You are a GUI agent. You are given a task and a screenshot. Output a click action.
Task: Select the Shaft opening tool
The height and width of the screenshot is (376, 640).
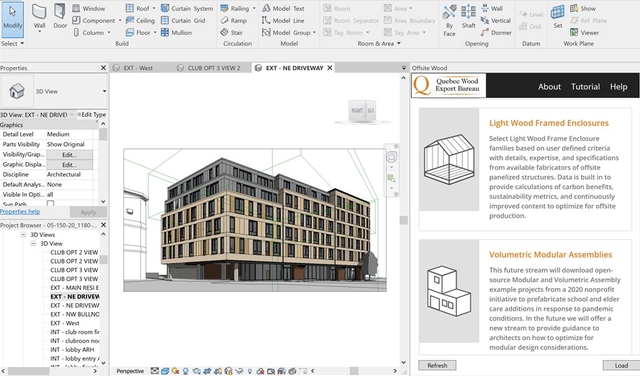pyautogui.click(x=469, y=16)
